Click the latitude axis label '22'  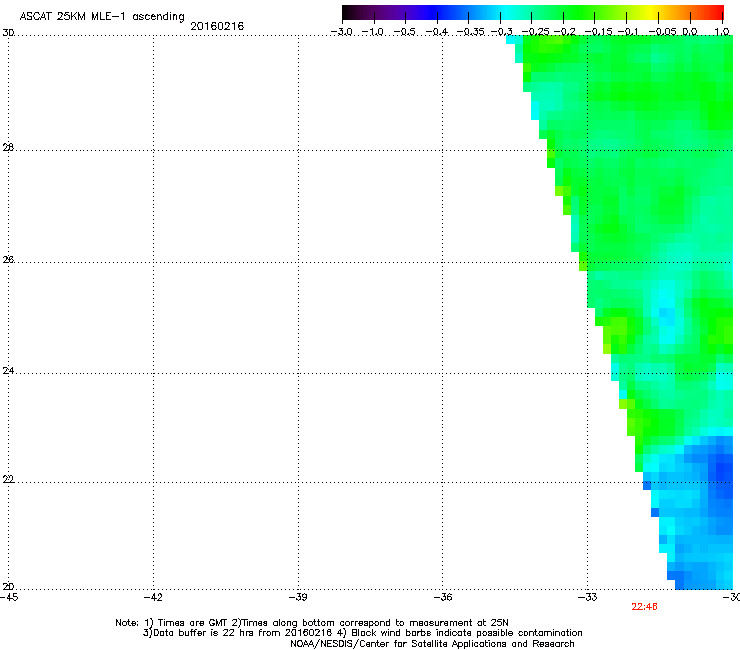pyautogui.click(x=8, y=479)
